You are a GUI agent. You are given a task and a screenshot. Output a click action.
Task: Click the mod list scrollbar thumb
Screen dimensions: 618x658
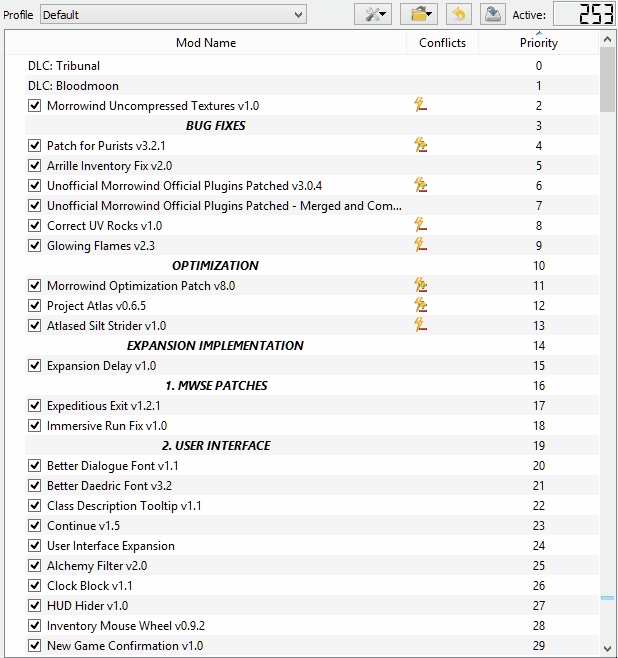[607, 80]
